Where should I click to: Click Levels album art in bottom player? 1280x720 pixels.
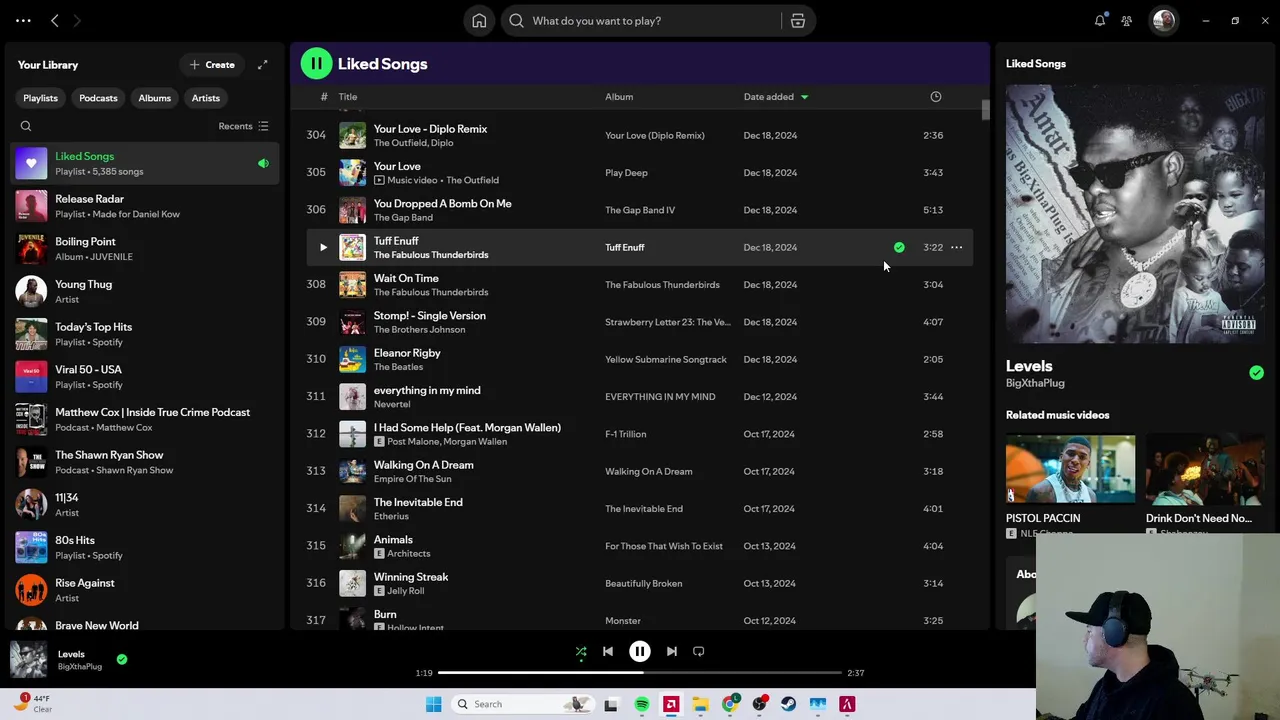click(28, 659)
